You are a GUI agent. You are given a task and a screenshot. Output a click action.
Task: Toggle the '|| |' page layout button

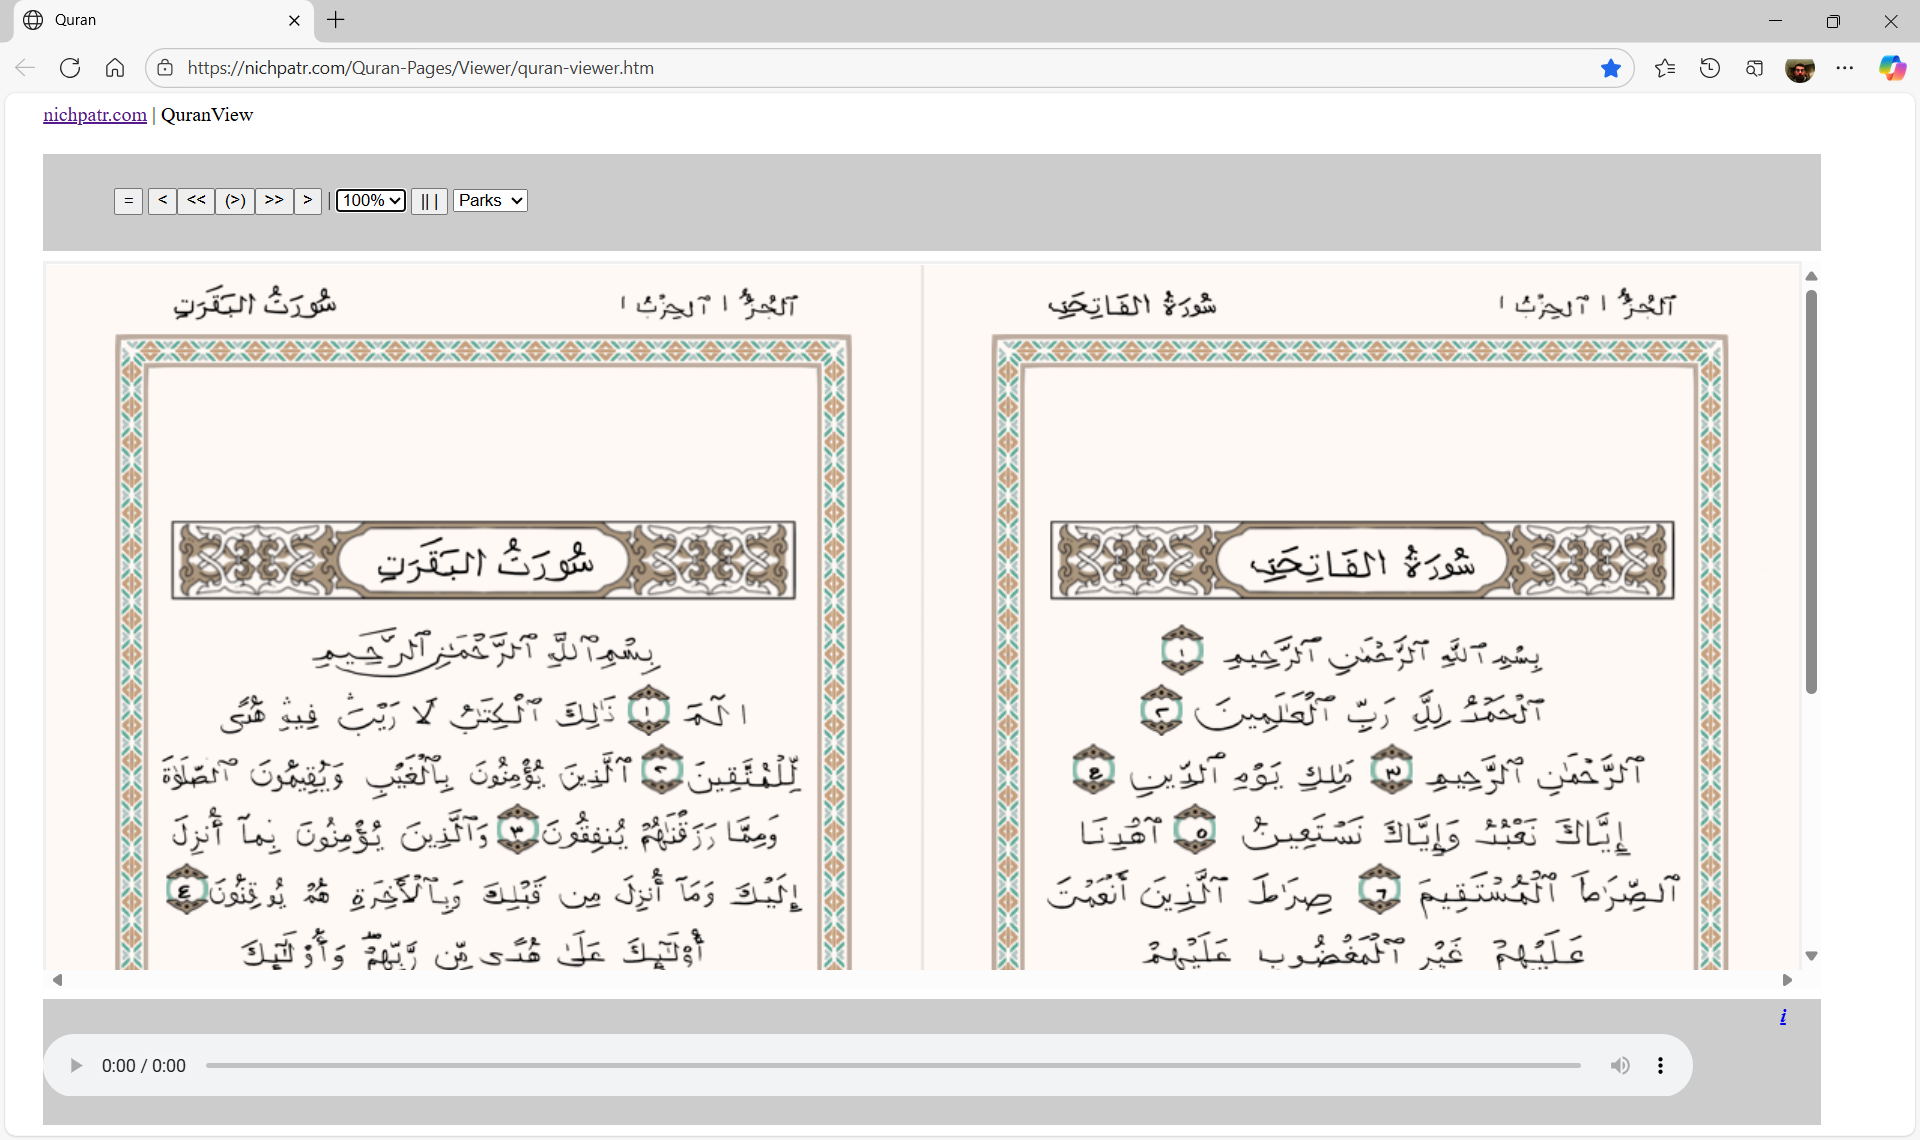(x=429, y=201)
